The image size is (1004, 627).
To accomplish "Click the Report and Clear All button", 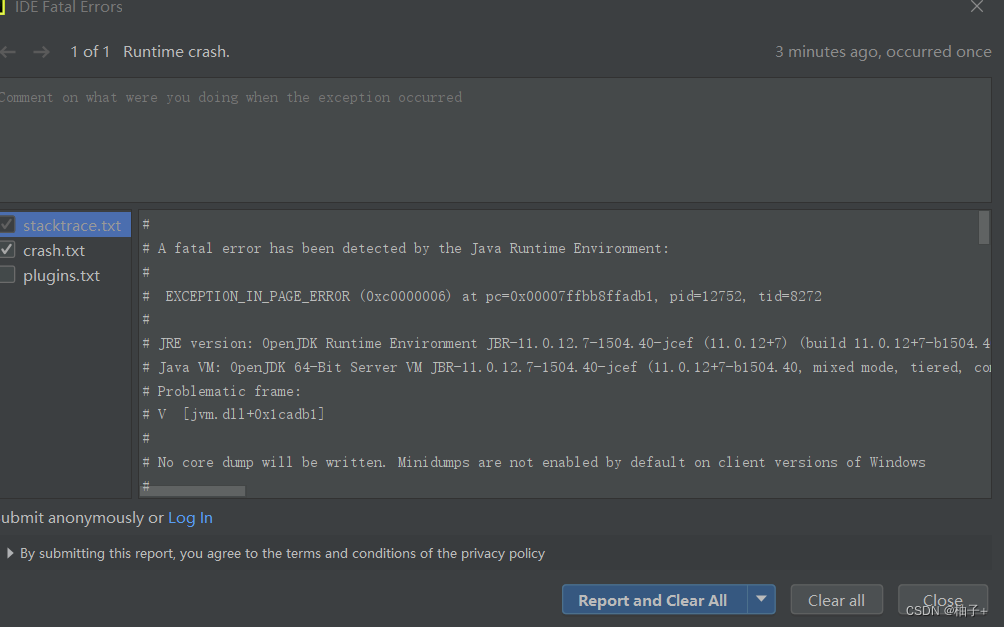I will 652,599.
